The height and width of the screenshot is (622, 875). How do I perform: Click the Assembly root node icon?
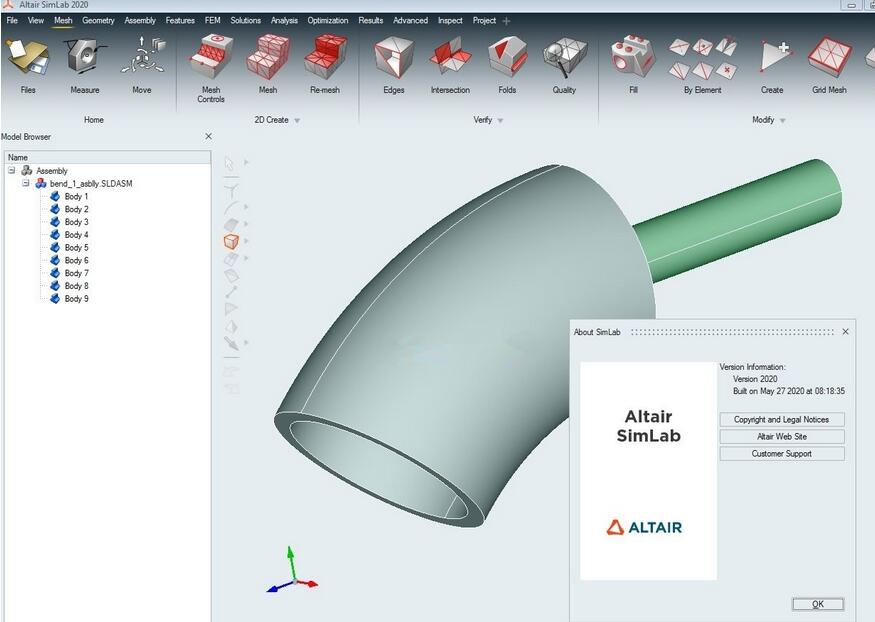point(27,170)
